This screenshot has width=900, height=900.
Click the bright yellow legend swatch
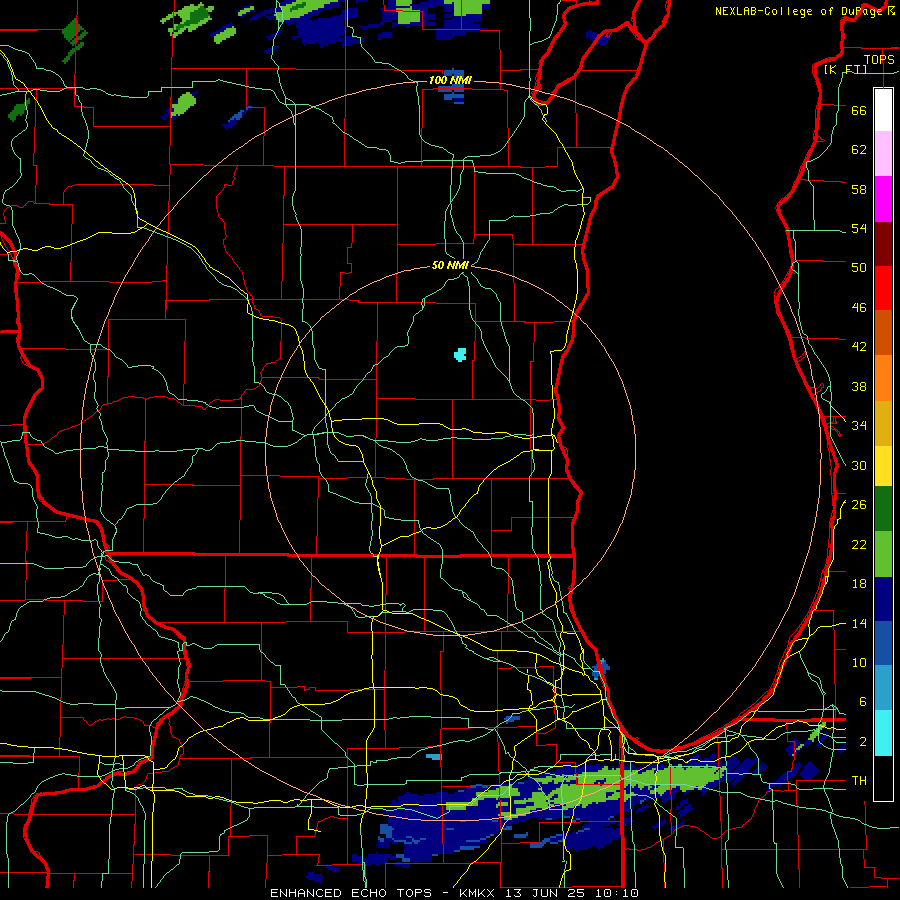click(883, 466)
